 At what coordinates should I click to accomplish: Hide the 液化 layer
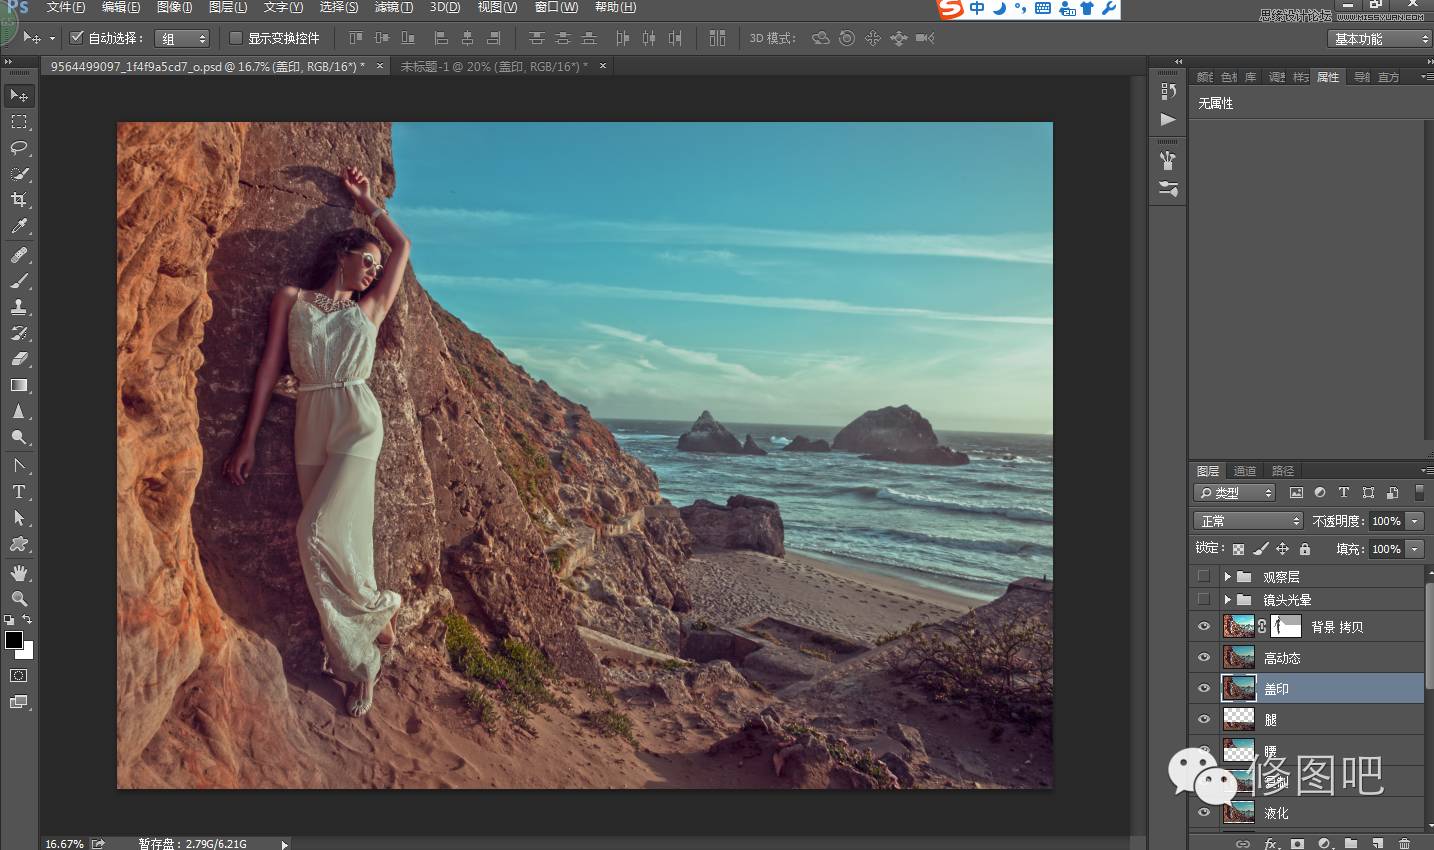click(x=1203, y=812)
